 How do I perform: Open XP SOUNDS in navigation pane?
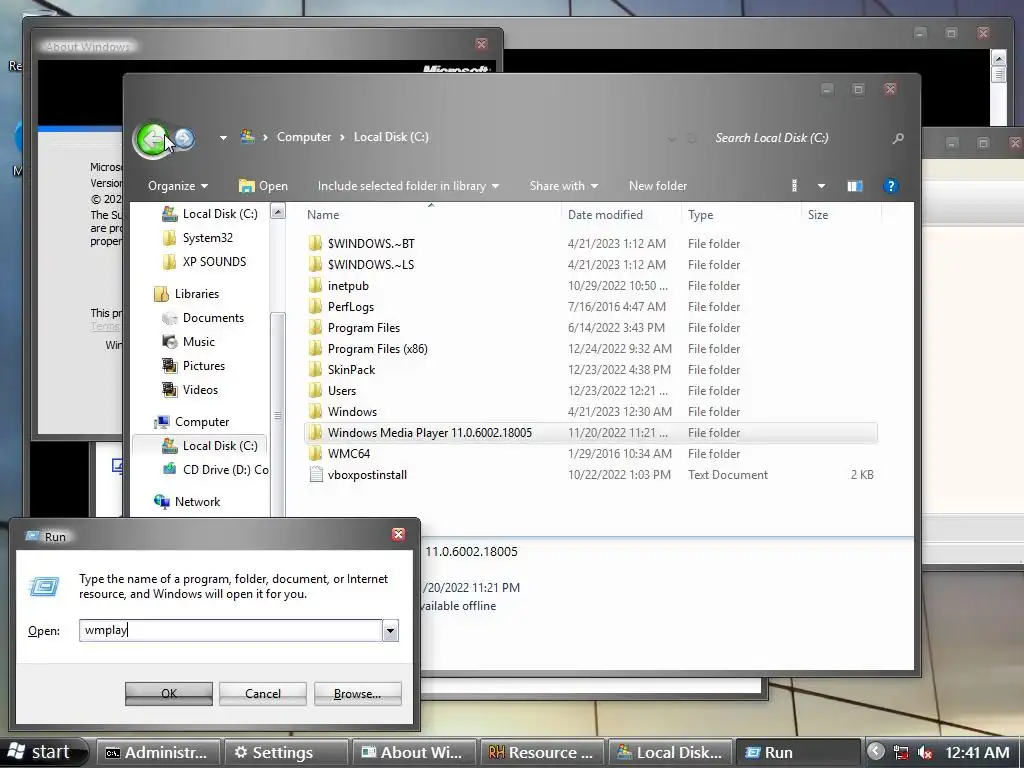[x=214, y=262]
